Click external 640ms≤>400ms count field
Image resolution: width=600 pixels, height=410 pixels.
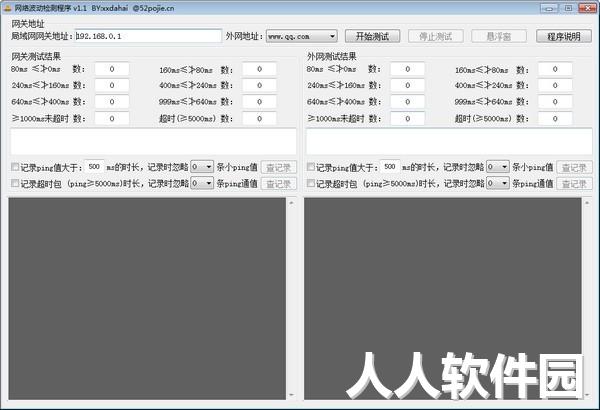(408, 101)
